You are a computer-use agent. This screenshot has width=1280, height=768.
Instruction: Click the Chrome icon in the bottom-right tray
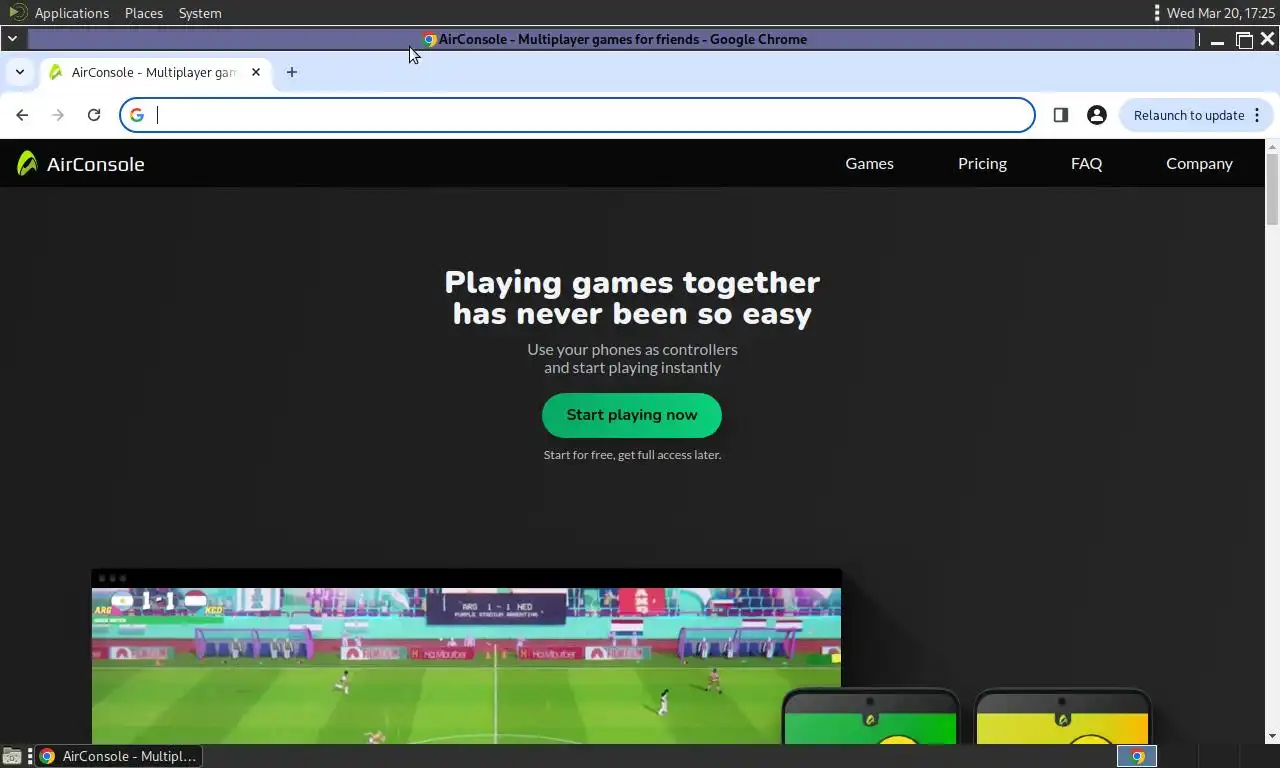pyautogui.click(x=1137, y=756)
